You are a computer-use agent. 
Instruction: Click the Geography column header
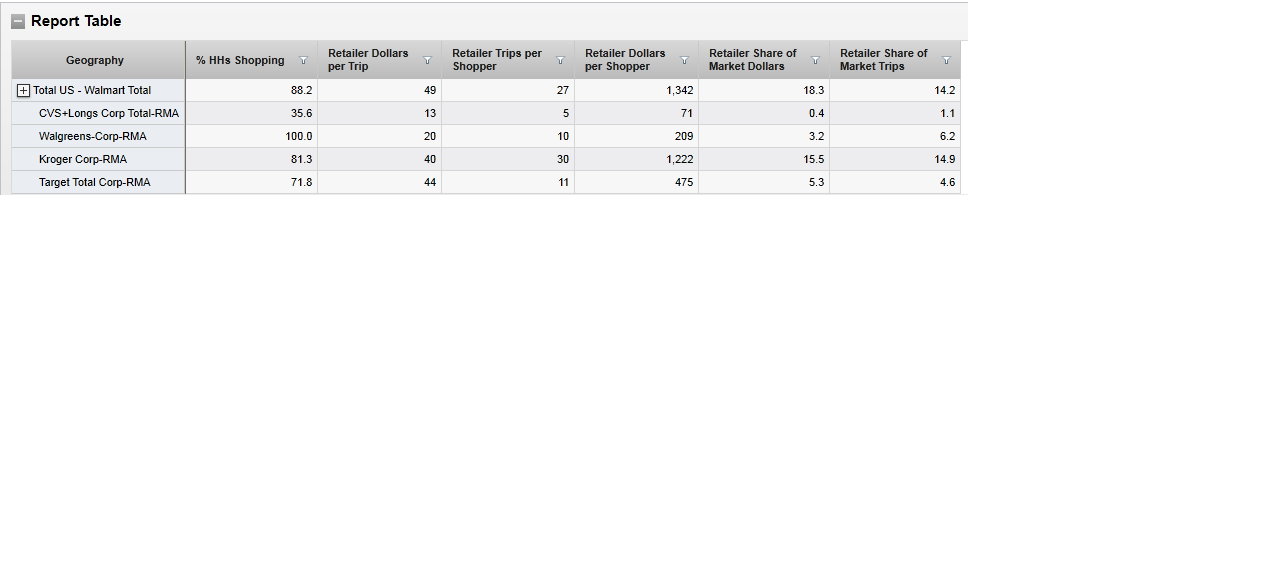pos(95,61)
